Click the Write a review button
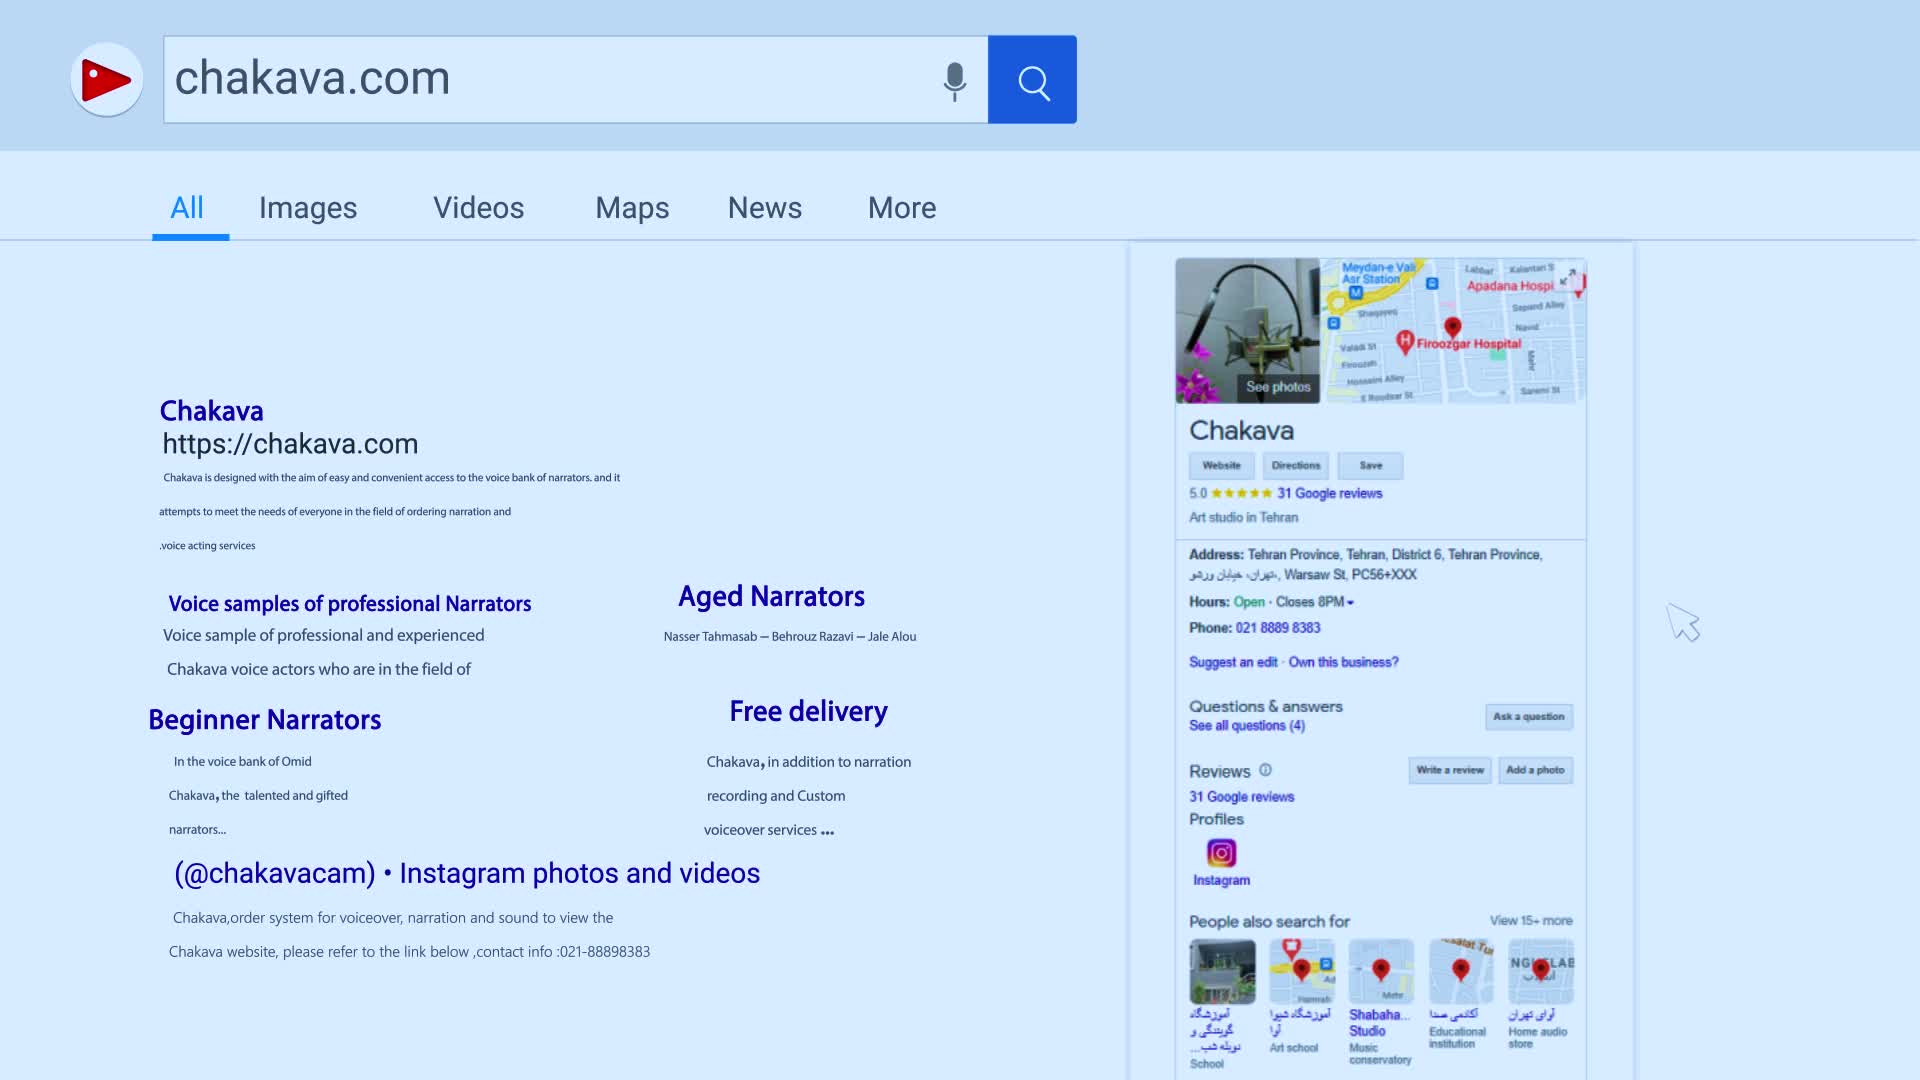 (1450, 770)
